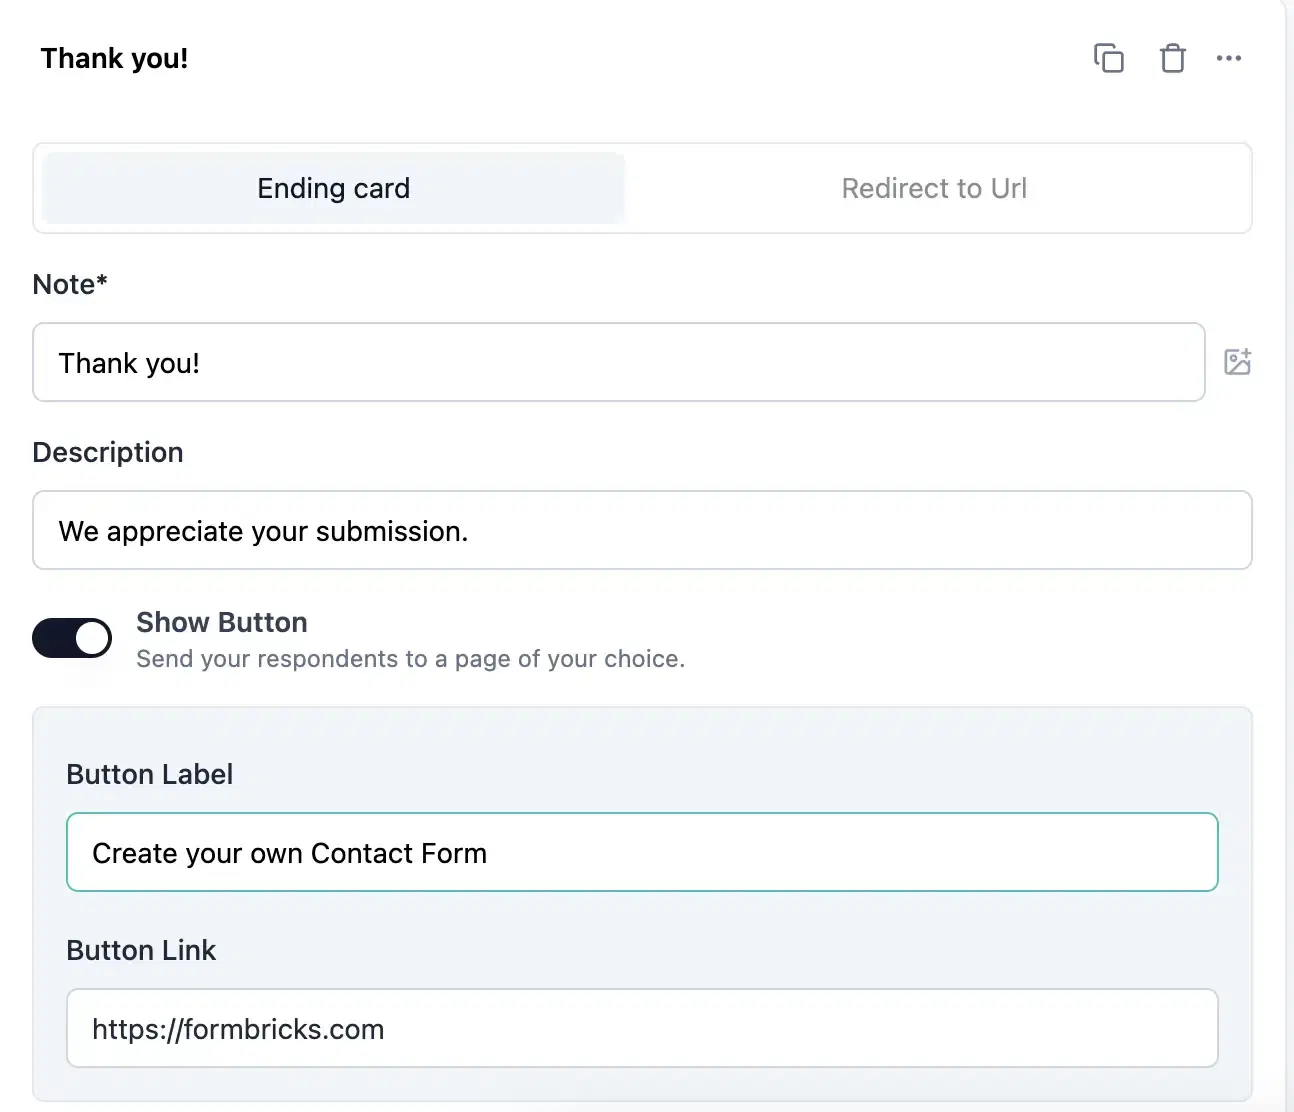The height and width of the screenshot is (1112, 1294).
Task: Select the Button Label heading
Action: click(x=150, y=774)
